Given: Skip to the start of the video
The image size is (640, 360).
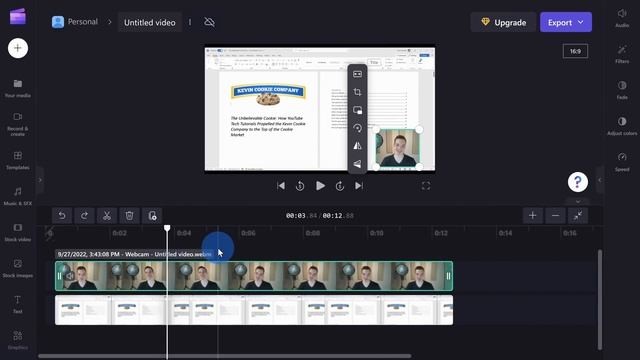Looking at the screenshot, I should coord(281,186).
